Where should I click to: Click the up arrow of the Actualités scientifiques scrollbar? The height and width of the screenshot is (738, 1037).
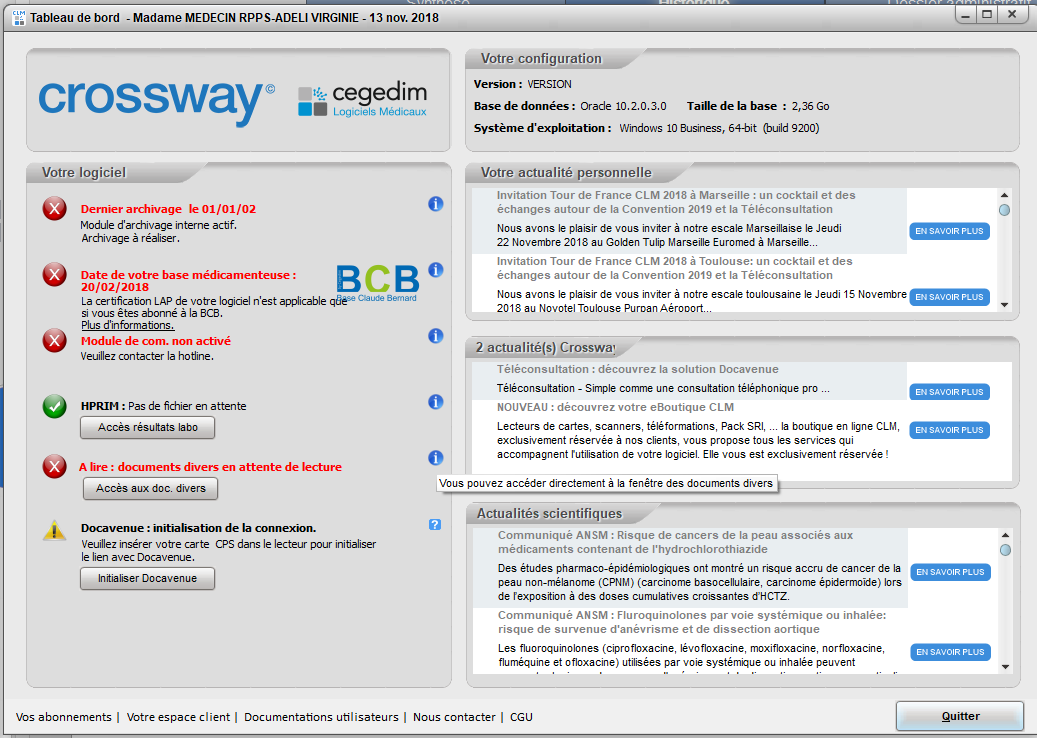(x=1005, y=535)
